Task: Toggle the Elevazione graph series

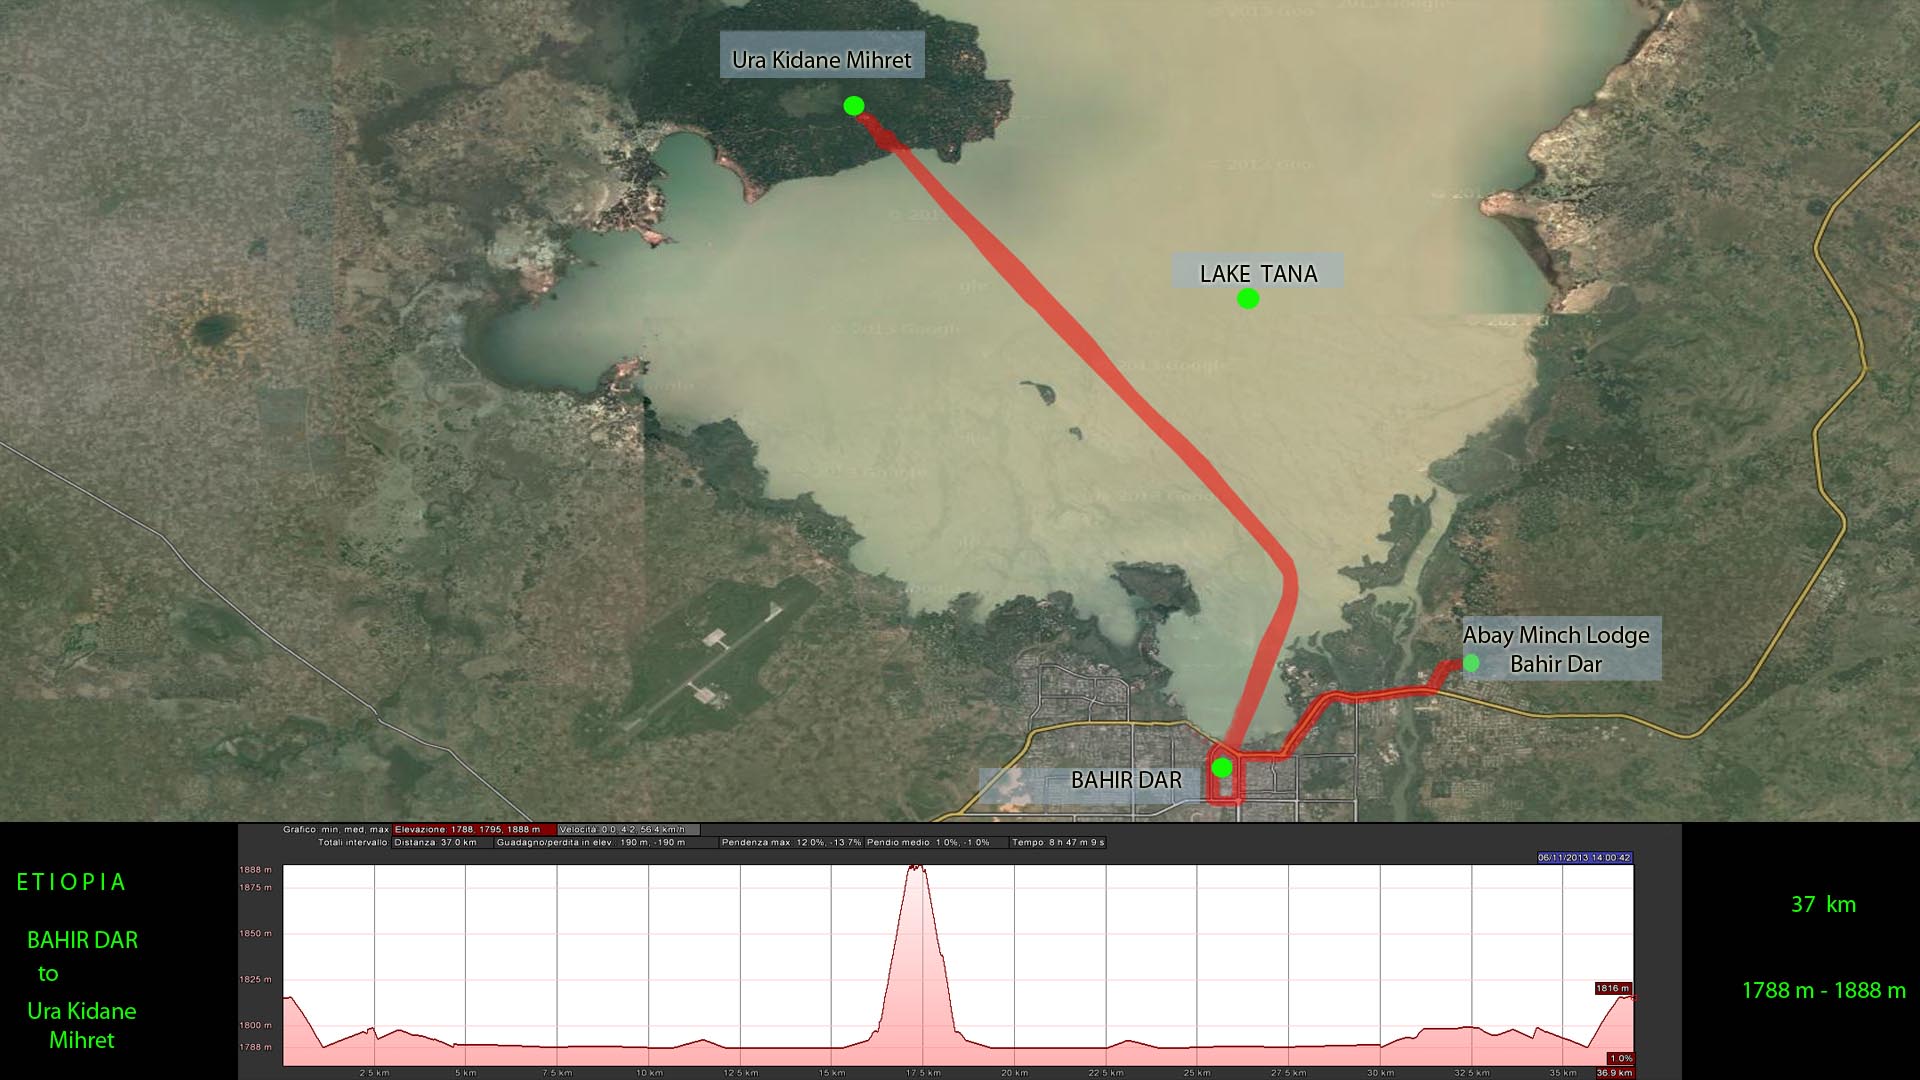Action: point(474,829)
